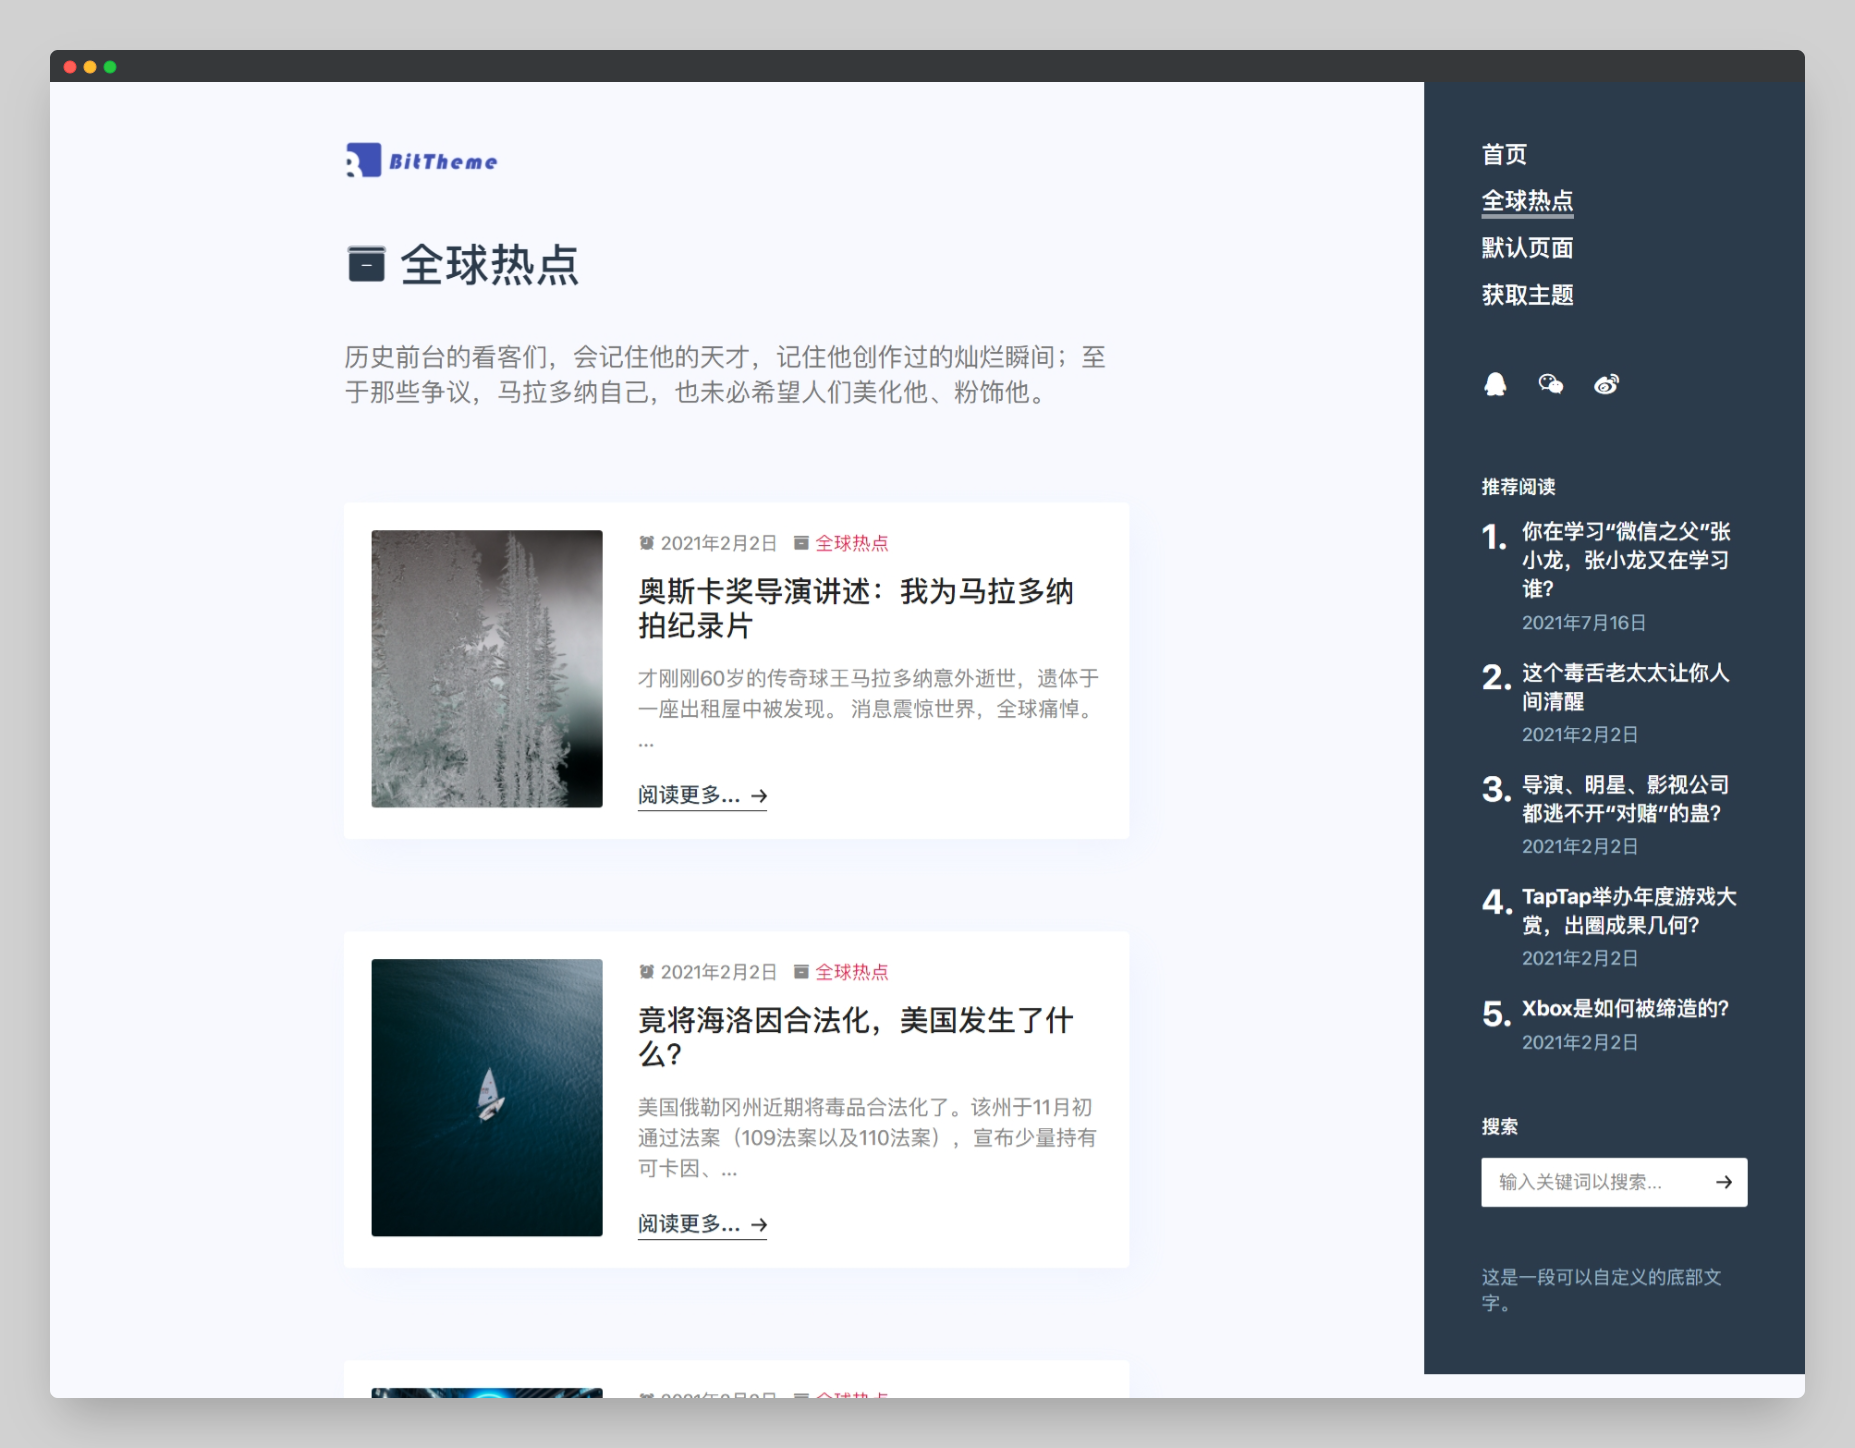The width and height of the screenshot is (1855, 1448).
Task: Click the archive icon beside 全球热点 heading
Action: (366, 264)
